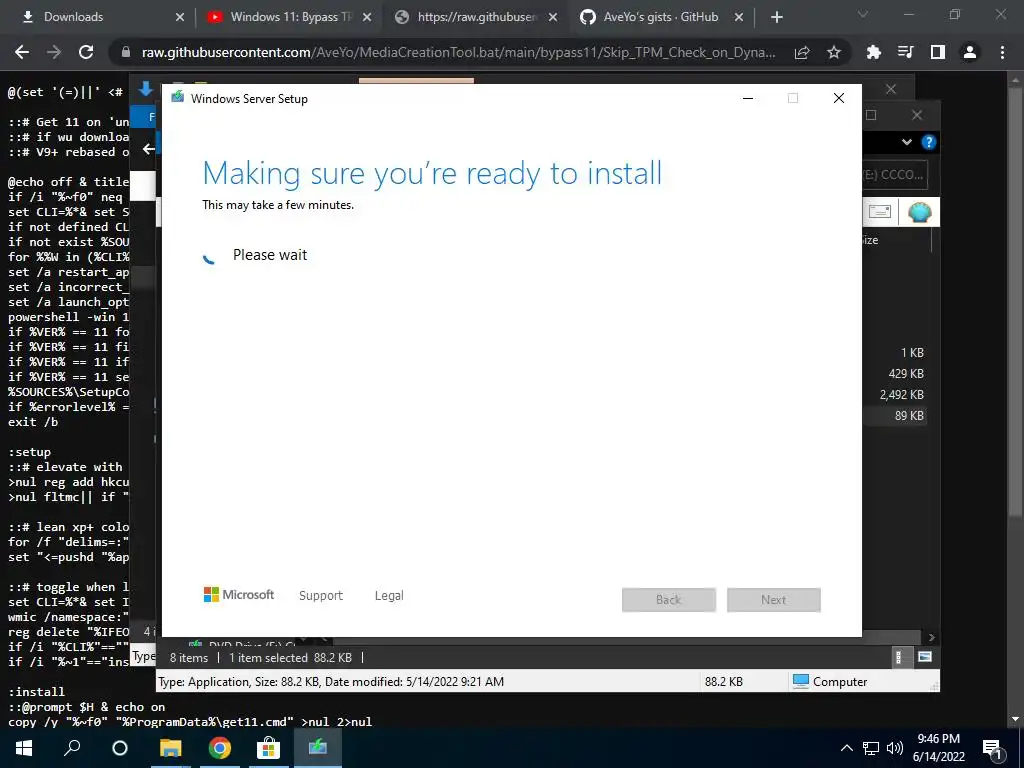Viewport: 1024px width, 768px height.
Task: Switch to the Windows 11: Bypass YouTube tab
Action: (x=287, y=17)
